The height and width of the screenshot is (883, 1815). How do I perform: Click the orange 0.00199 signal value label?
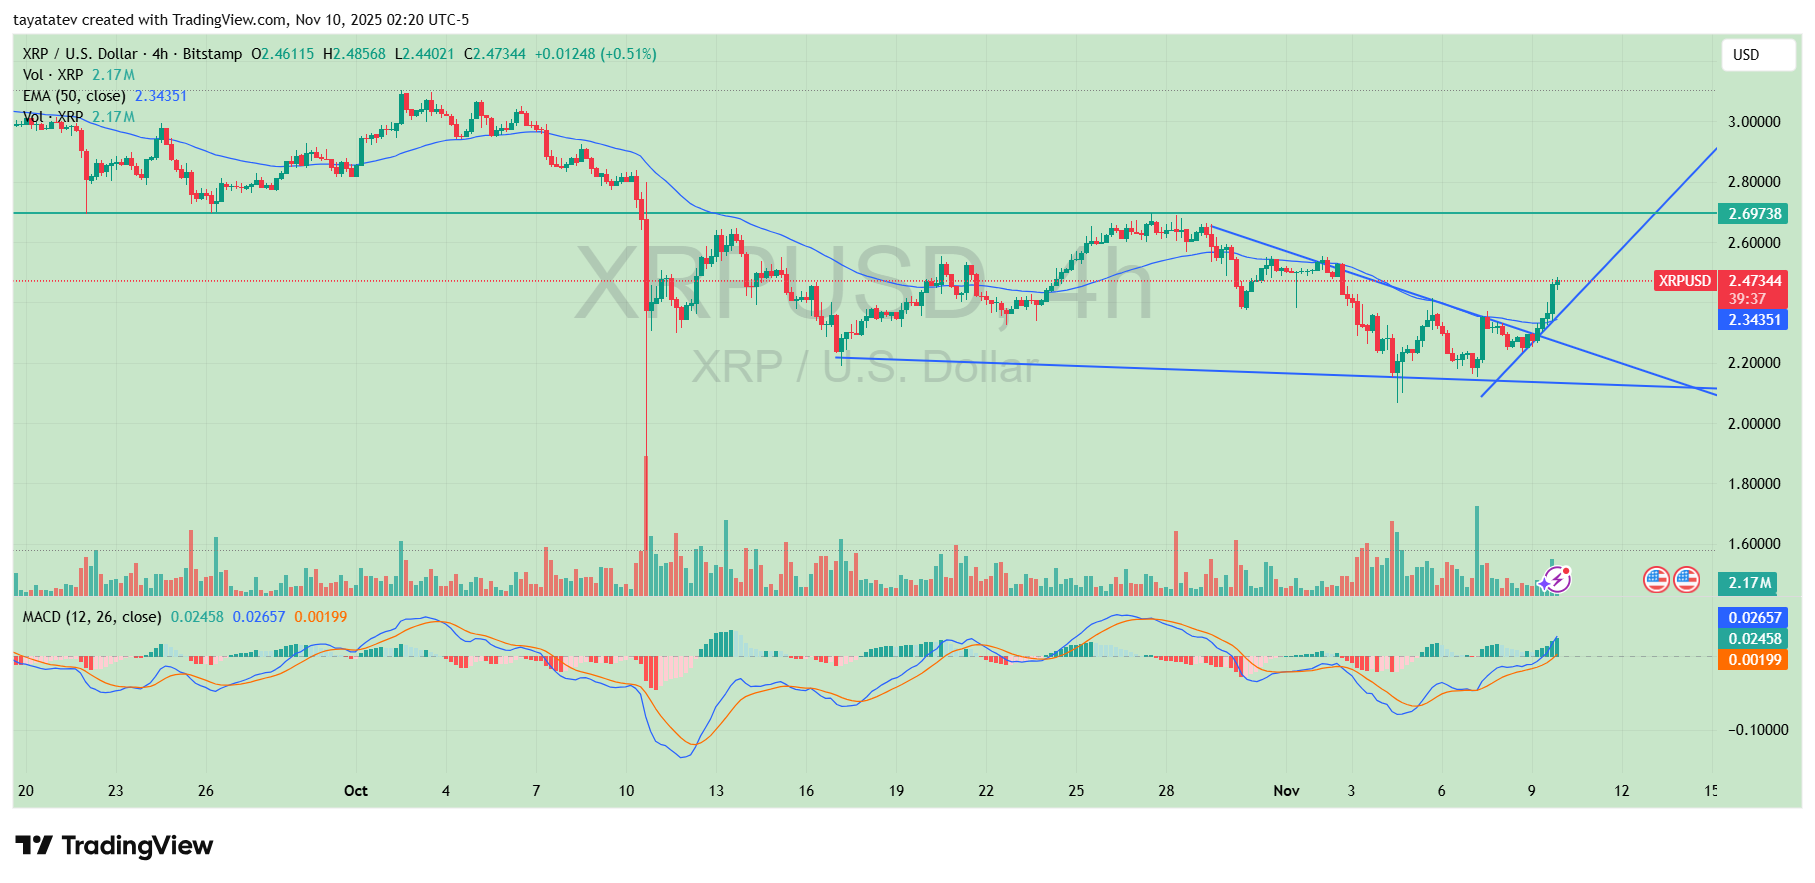pyautogui.click(x=1755, y=660)
